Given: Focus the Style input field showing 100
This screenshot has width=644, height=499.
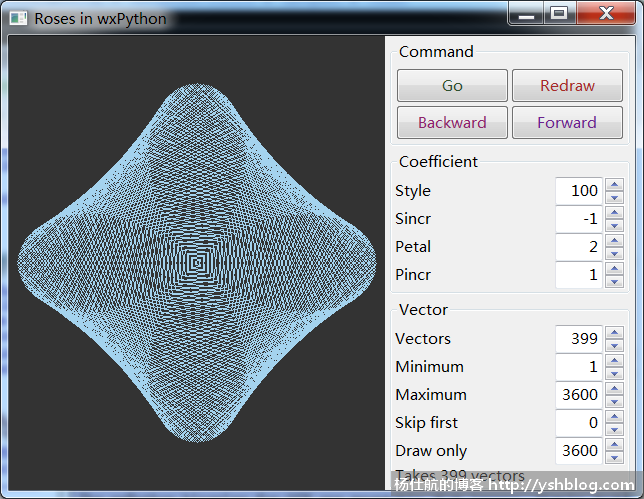Looking at the screenshot, I should coord(579,191).
